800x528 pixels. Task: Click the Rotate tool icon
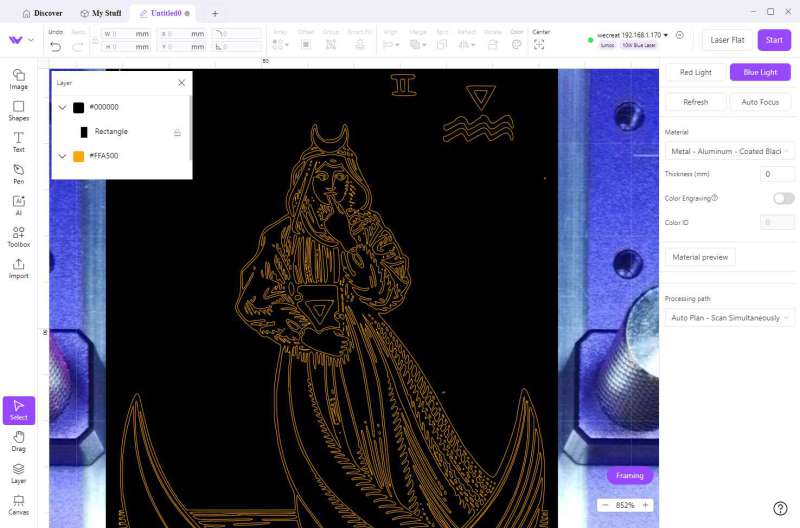point(492,45)
